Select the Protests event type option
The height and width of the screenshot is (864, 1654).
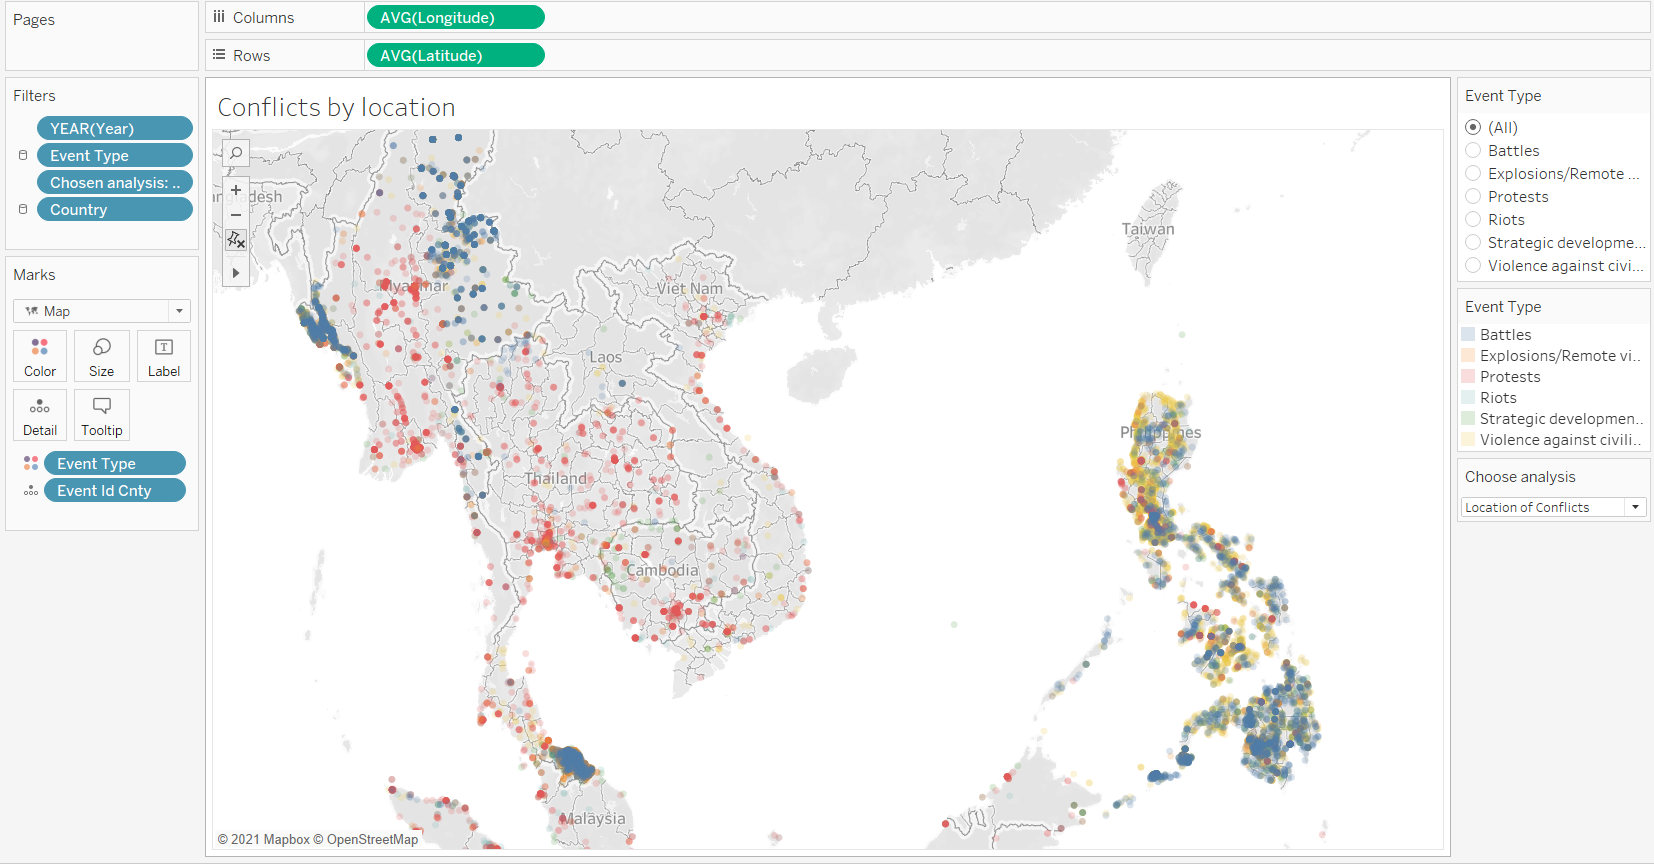tap(1473, 197)
